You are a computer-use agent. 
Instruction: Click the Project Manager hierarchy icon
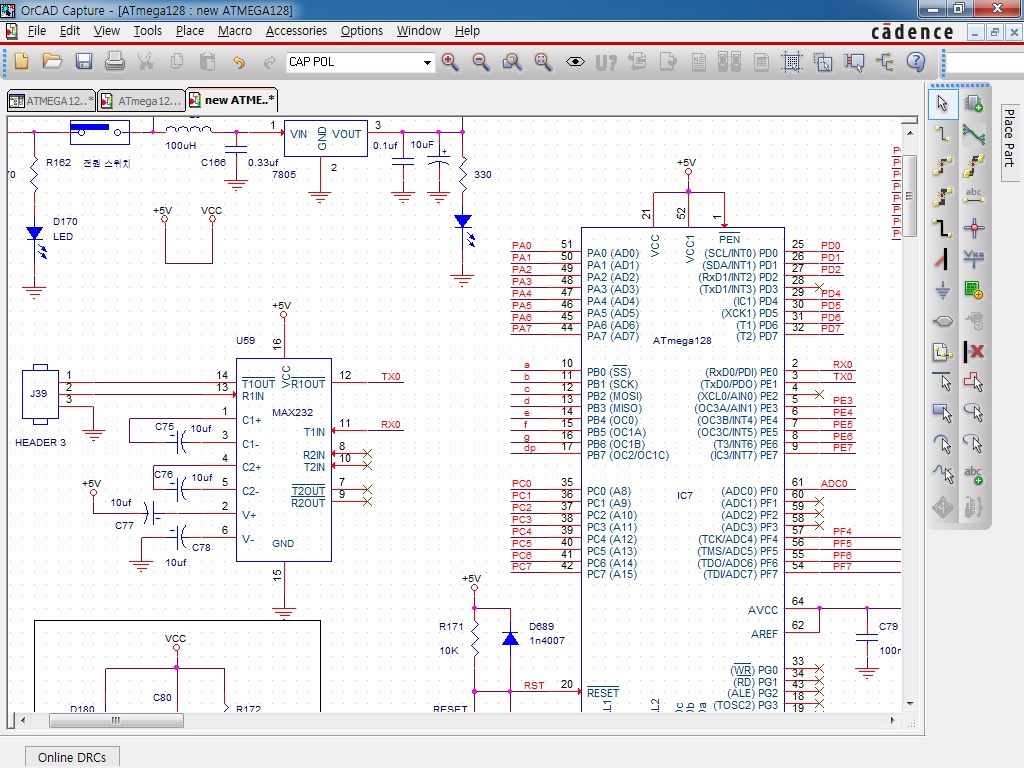(x=885, y=62)
